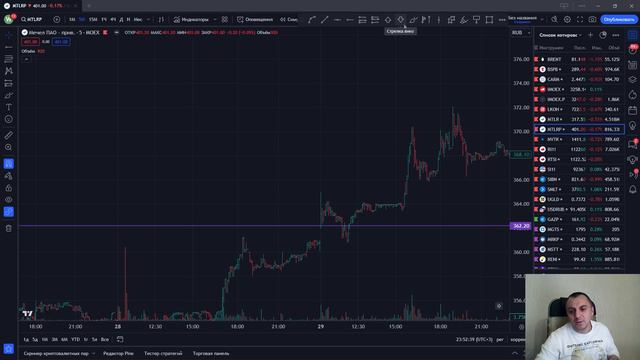
Task: Take a chart snapshot with camera icon
Action: [x=592, y=20]
